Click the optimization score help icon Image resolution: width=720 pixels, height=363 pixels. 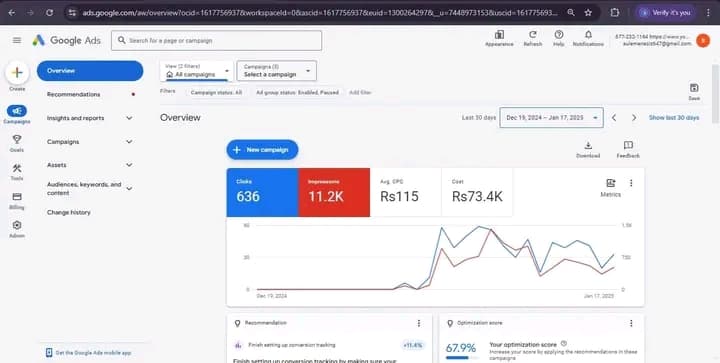click(563, 344)
